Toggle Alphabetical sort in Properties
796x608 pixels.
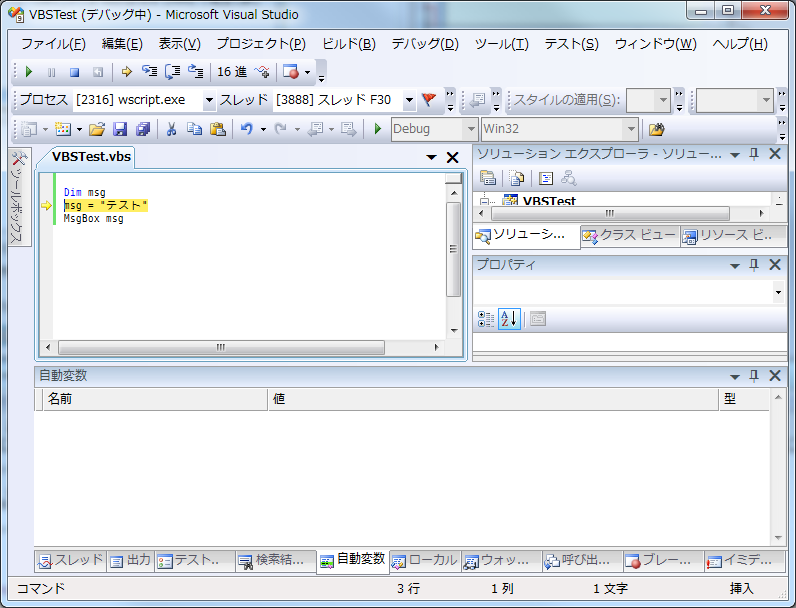(509, 319)
